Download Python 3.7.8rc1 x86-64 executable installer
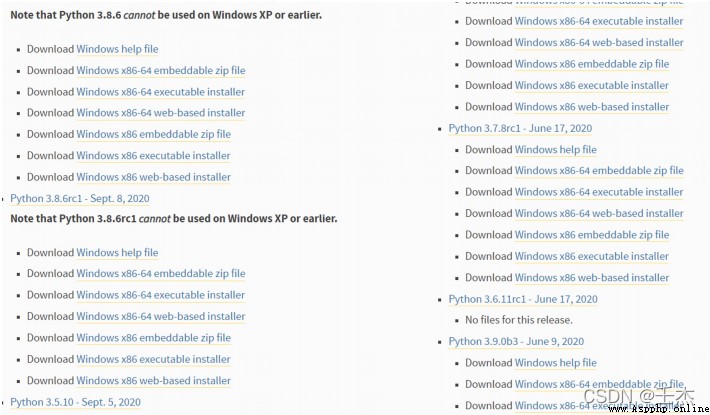Image resolution: width=710 pixels, height=415 pixels. [x=599, y=192]
